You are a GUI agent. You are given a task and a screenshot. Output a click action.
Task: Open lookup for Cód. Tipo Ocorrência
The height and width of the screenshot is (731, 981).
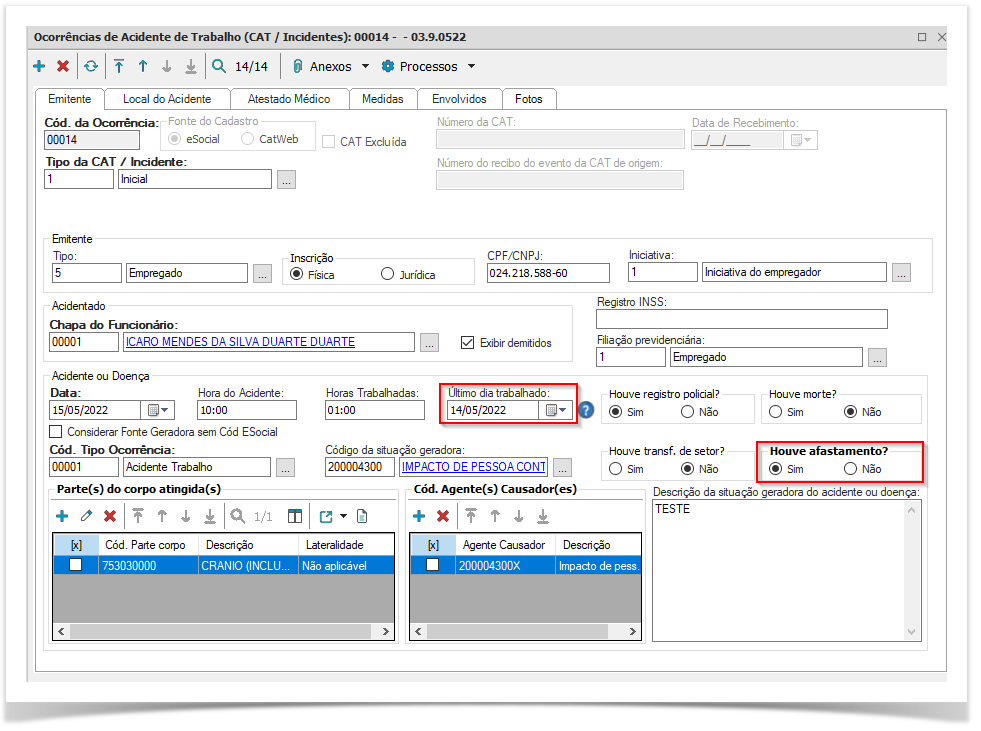pyautogui.click(x=285, y=468)
